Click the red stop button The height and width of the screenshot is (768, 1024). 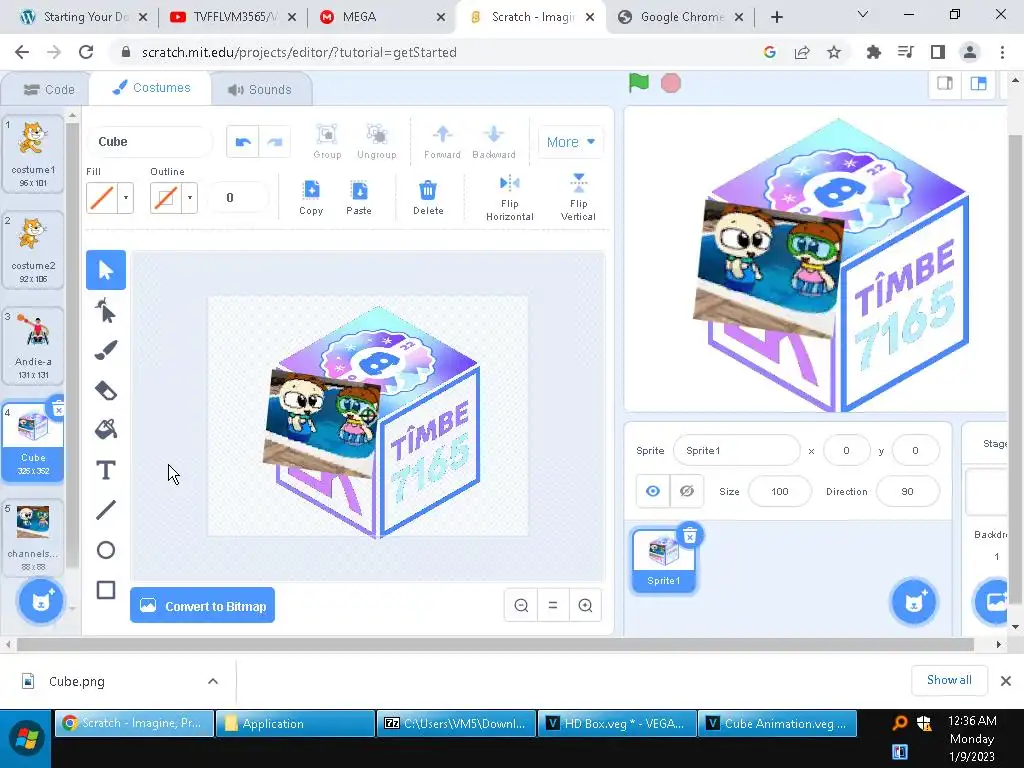pos(671,84)
